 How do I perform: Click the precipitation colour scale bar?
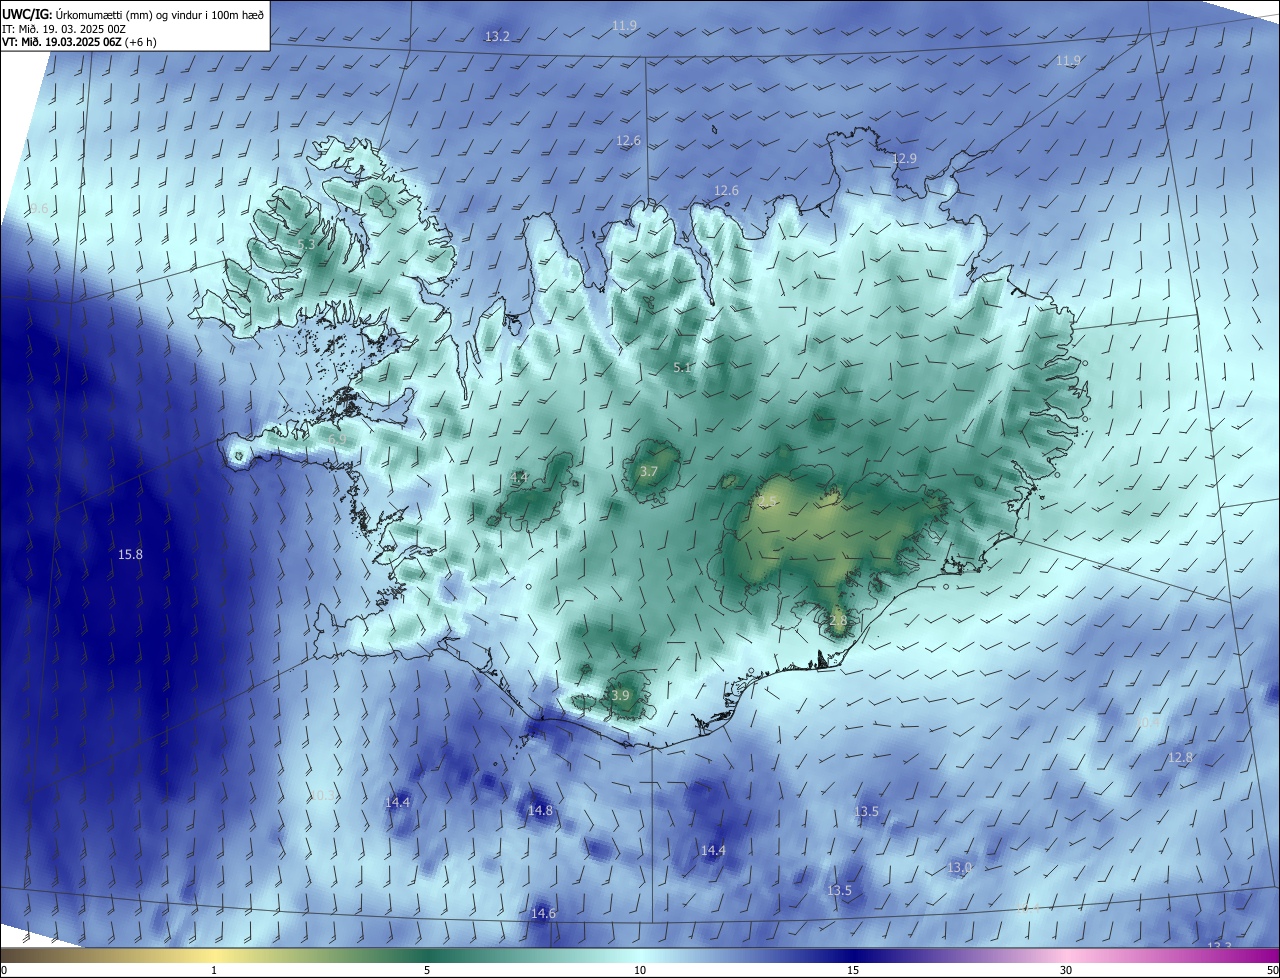pyautogui.click(x=640, y=956)
